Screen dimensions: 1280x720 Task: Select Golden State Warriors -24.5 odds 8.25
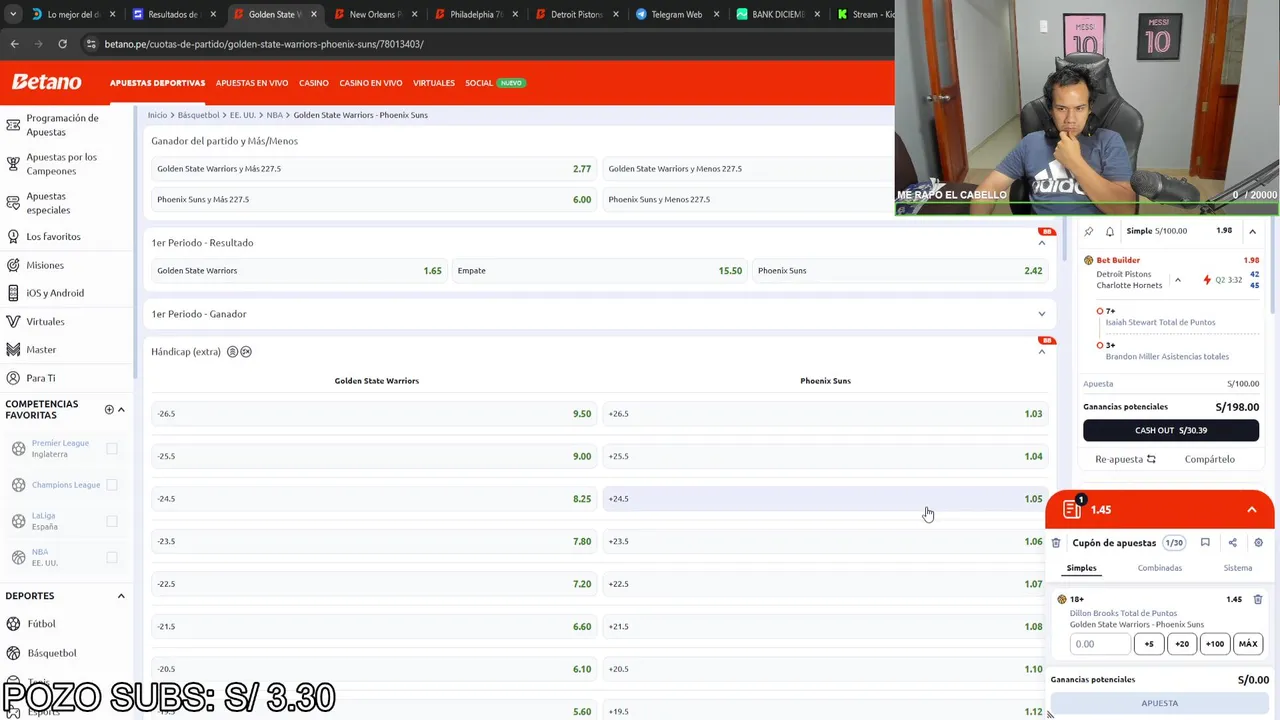(373, 499)
